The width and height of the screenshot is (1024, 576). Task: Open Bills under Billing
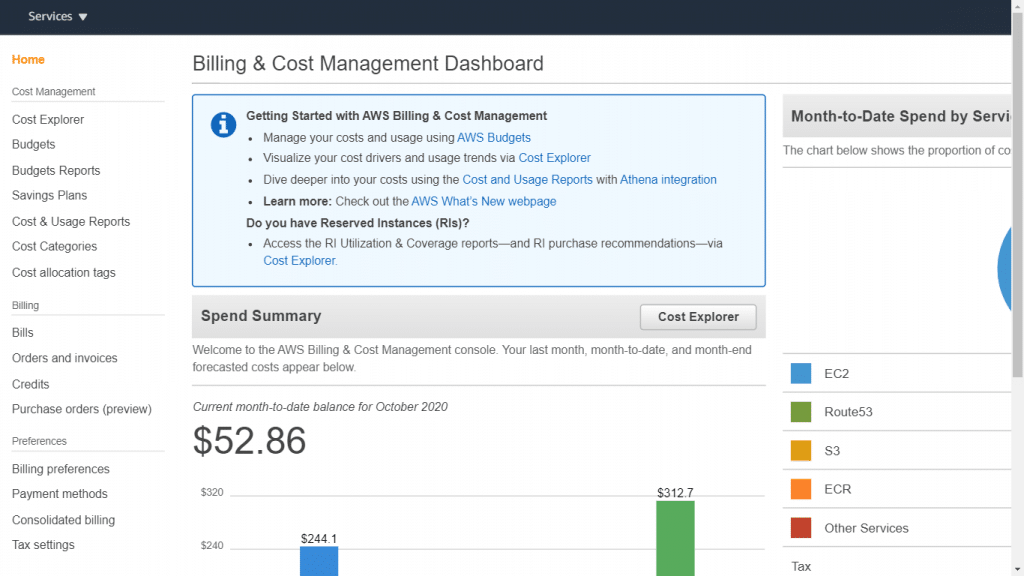(22, 332)
